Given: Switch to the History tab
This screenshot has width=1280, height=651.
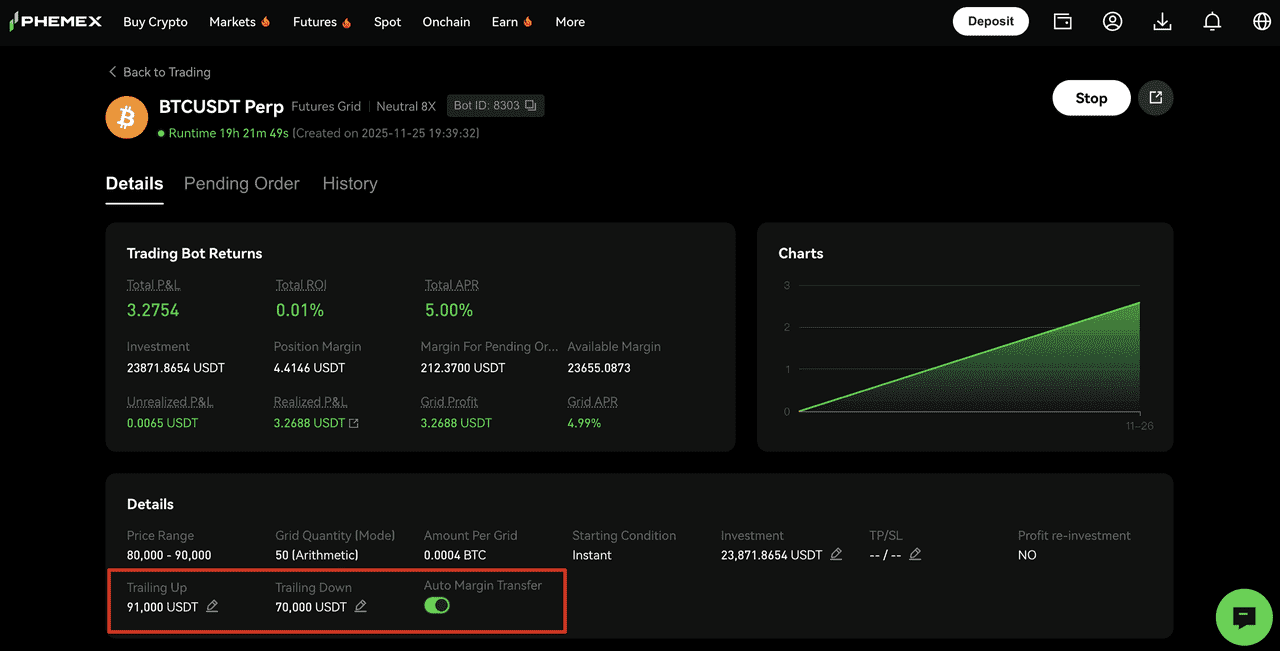Looking at the screenshot, I should tap(350, 184).
